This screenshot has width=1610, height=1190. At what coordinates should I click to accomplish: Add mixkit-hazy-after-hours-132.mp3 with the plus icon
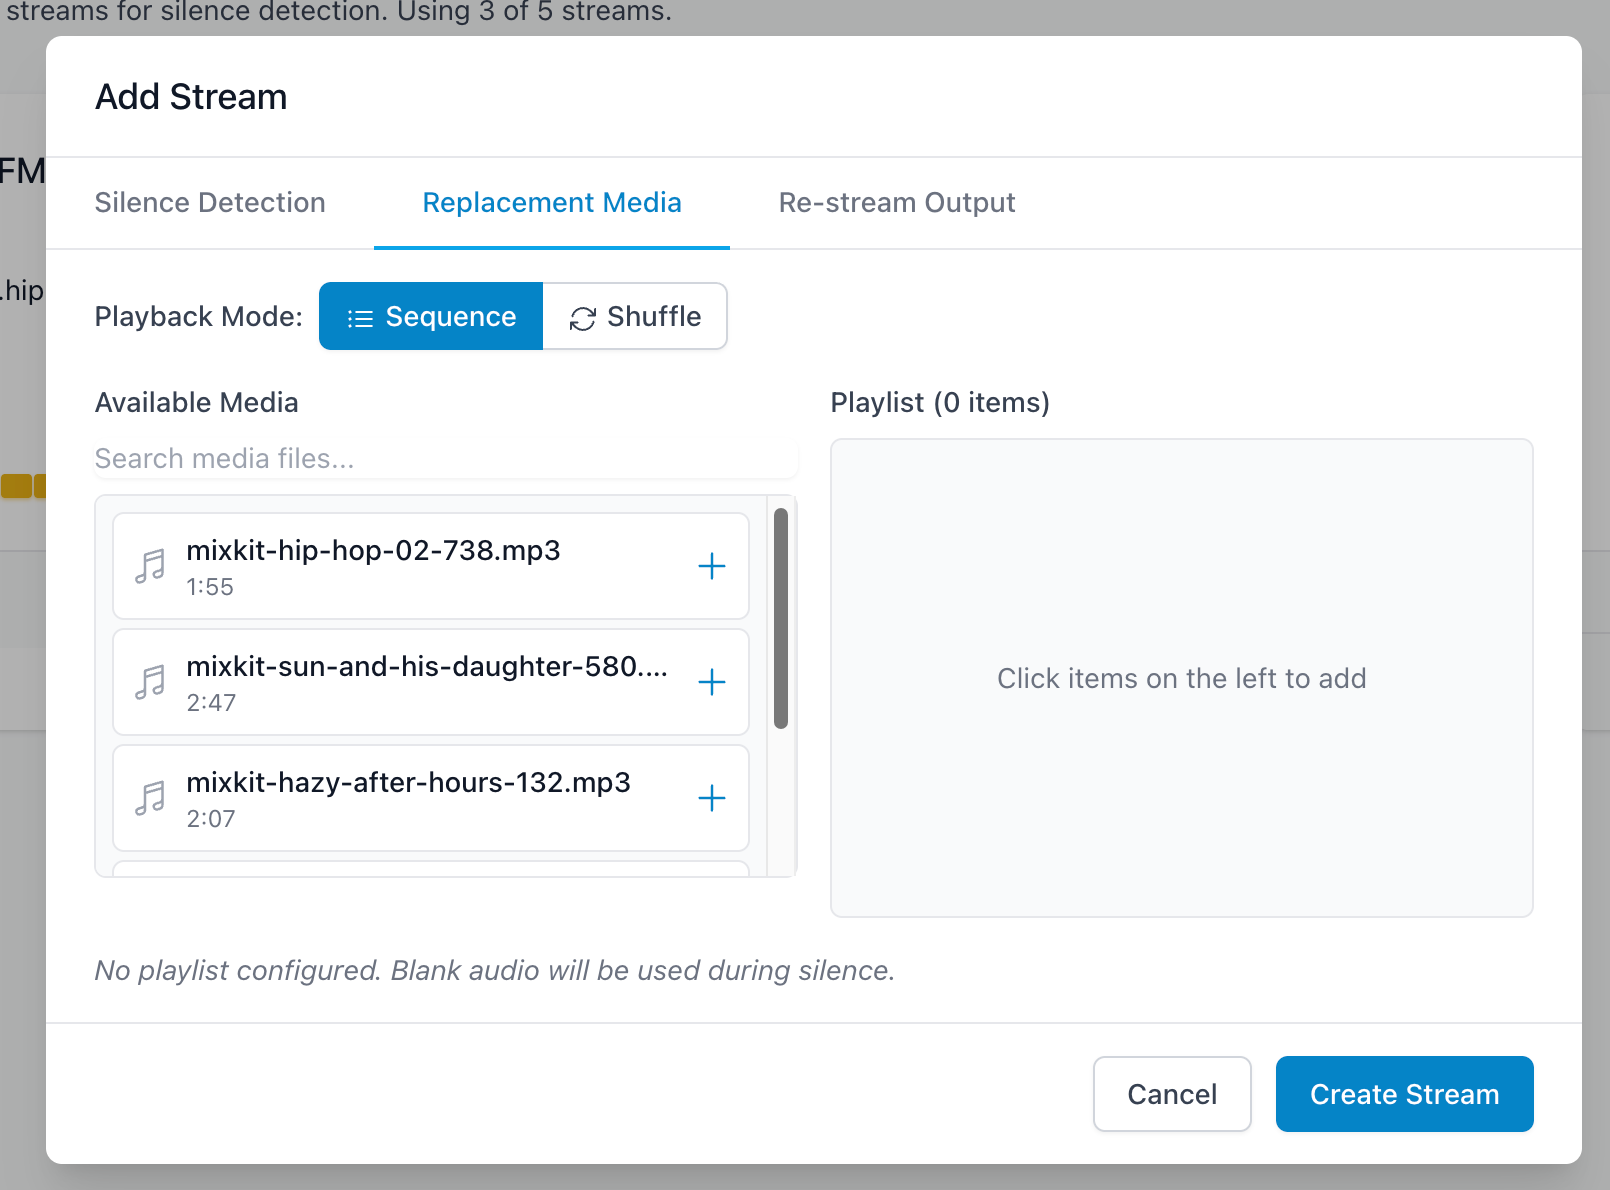(x=711, y=798)
